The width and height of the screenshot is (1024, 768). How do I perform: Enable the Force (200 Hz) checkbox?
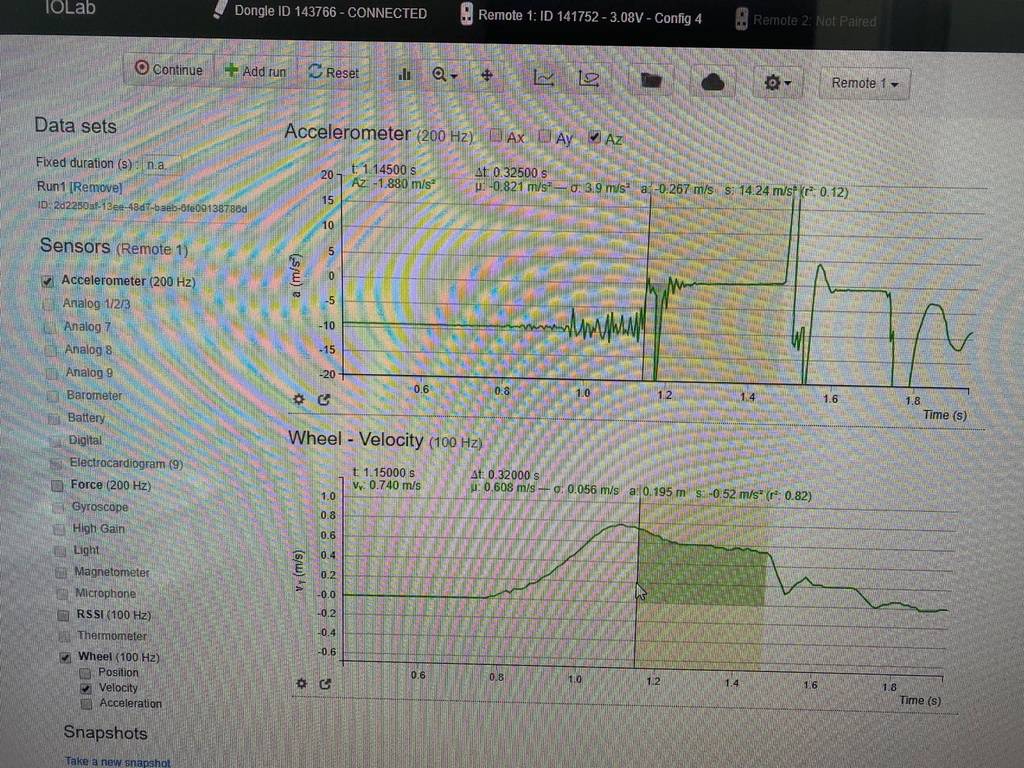57,485
